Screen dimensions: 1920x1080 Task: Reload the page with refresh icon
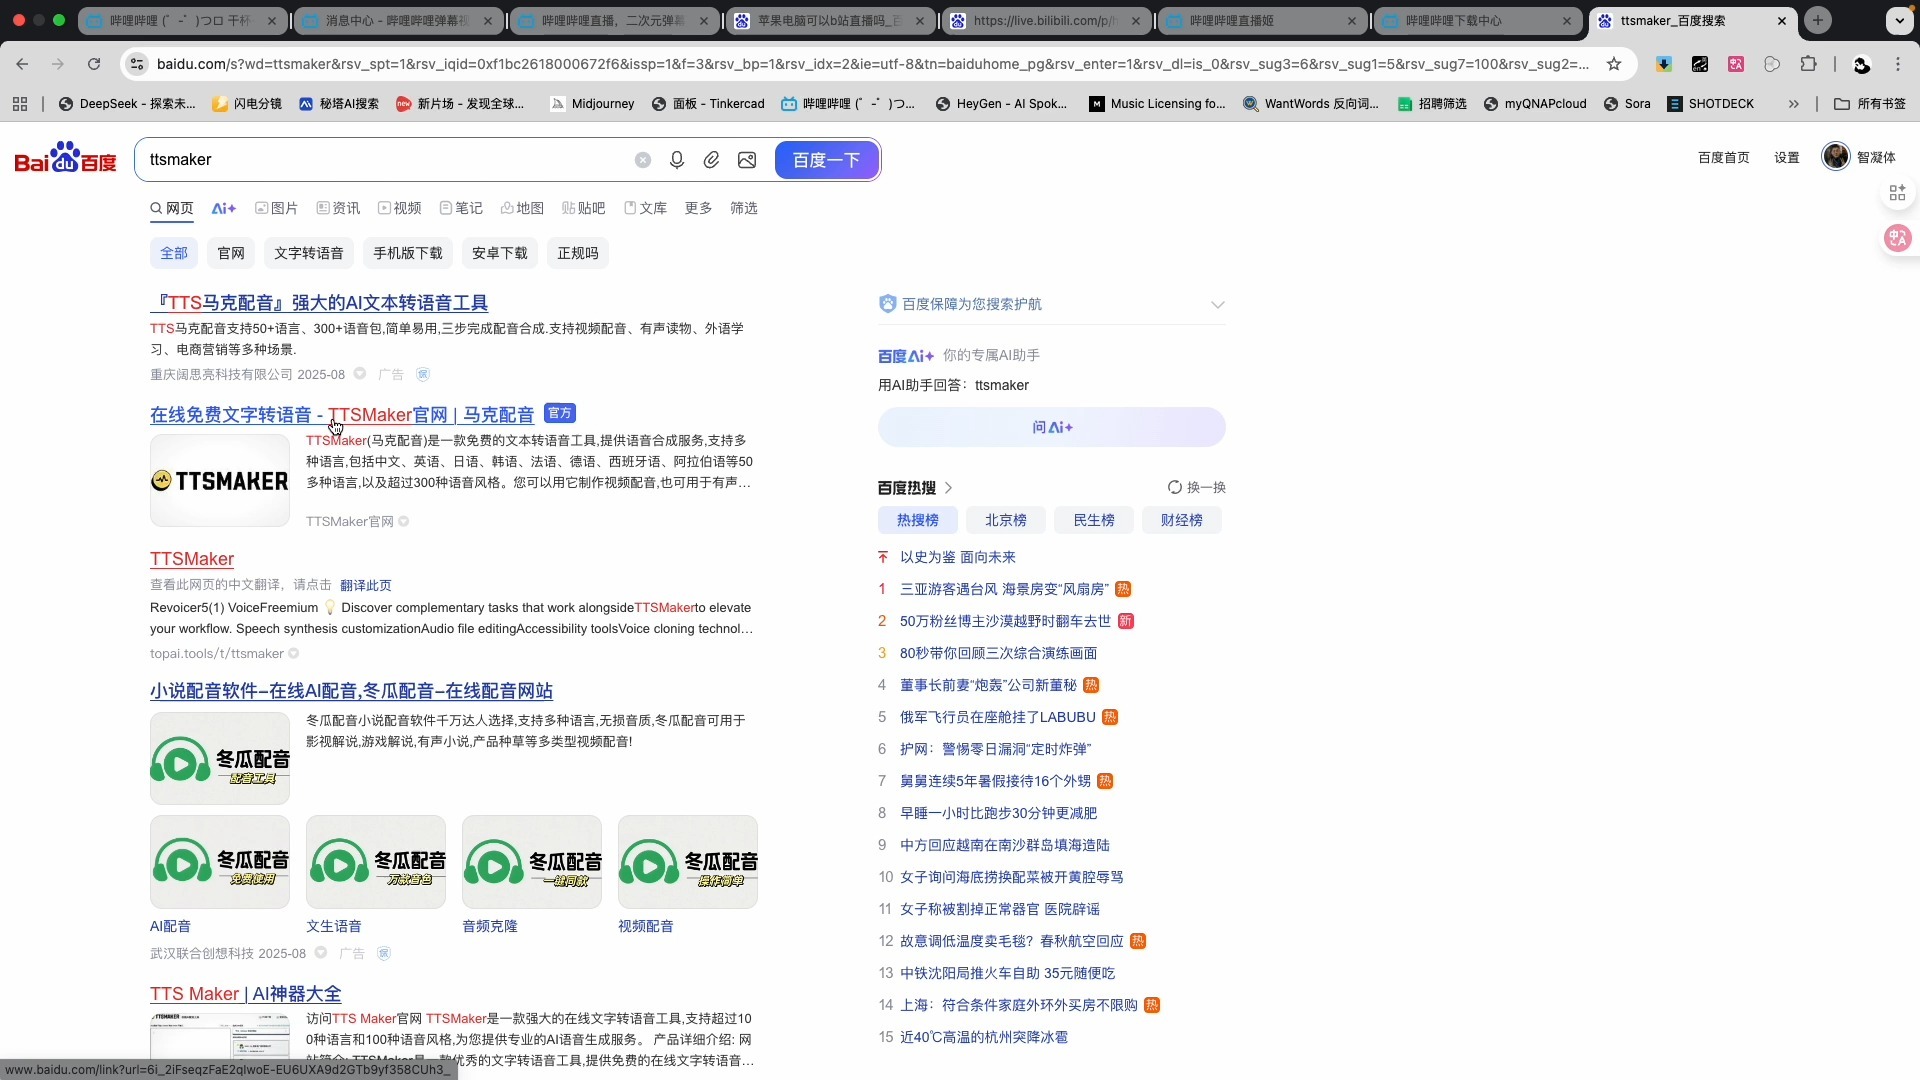click(x=94, y=64)
